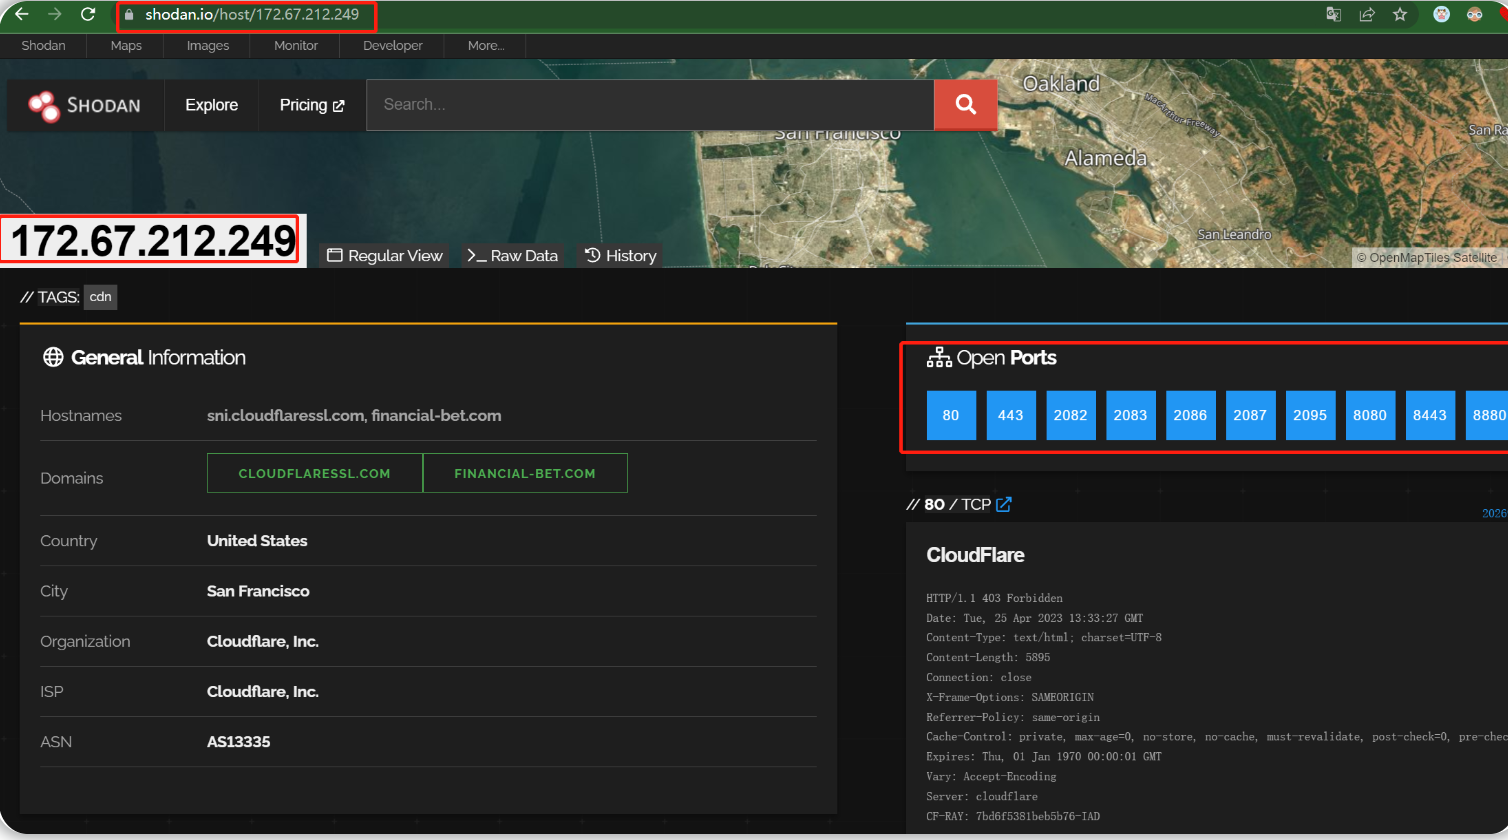Jump to open port 2095

pyautogui.click(x=1310, y=415)
